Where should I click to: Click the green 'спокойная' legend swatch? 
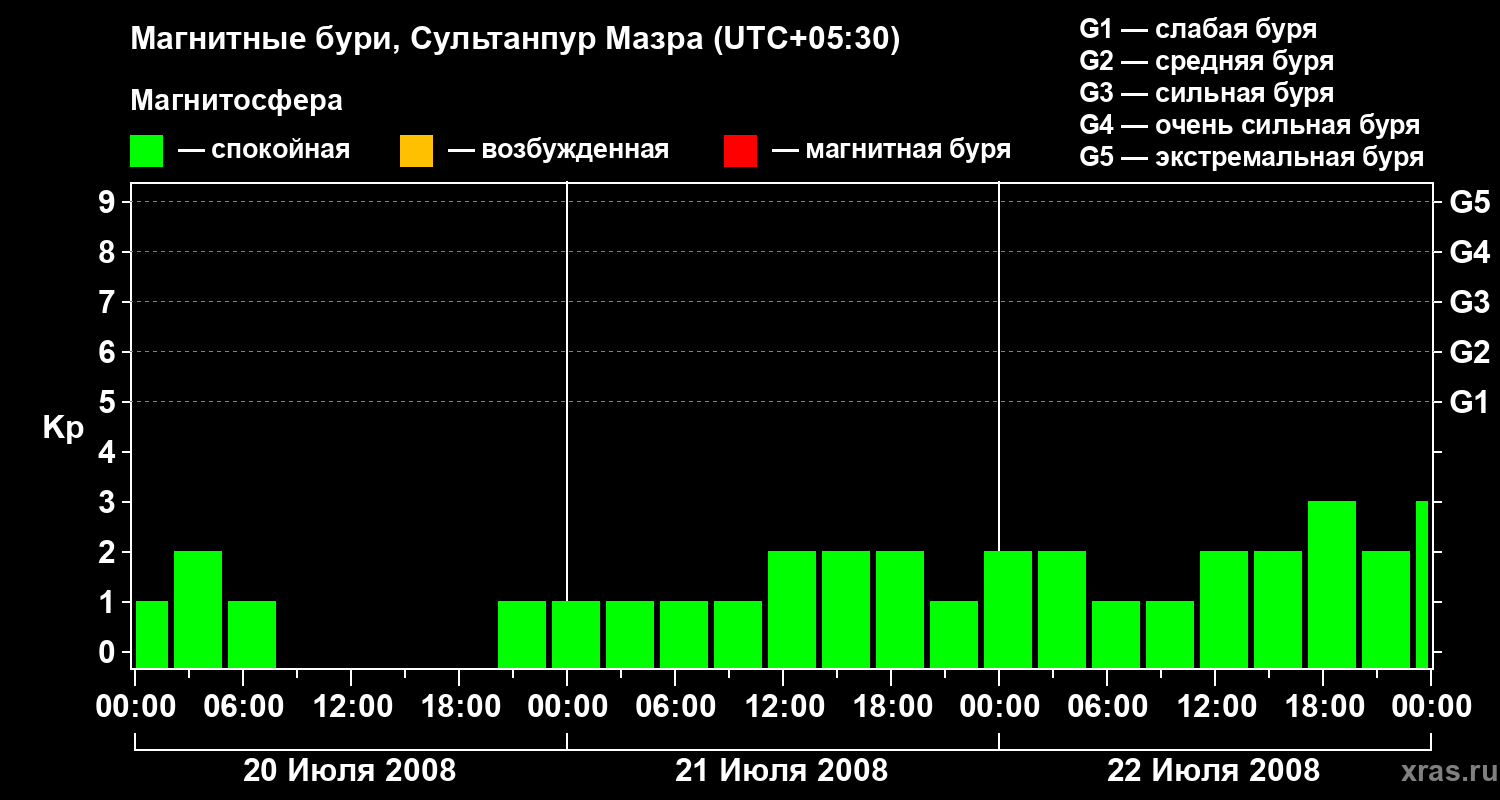point(146,151)
